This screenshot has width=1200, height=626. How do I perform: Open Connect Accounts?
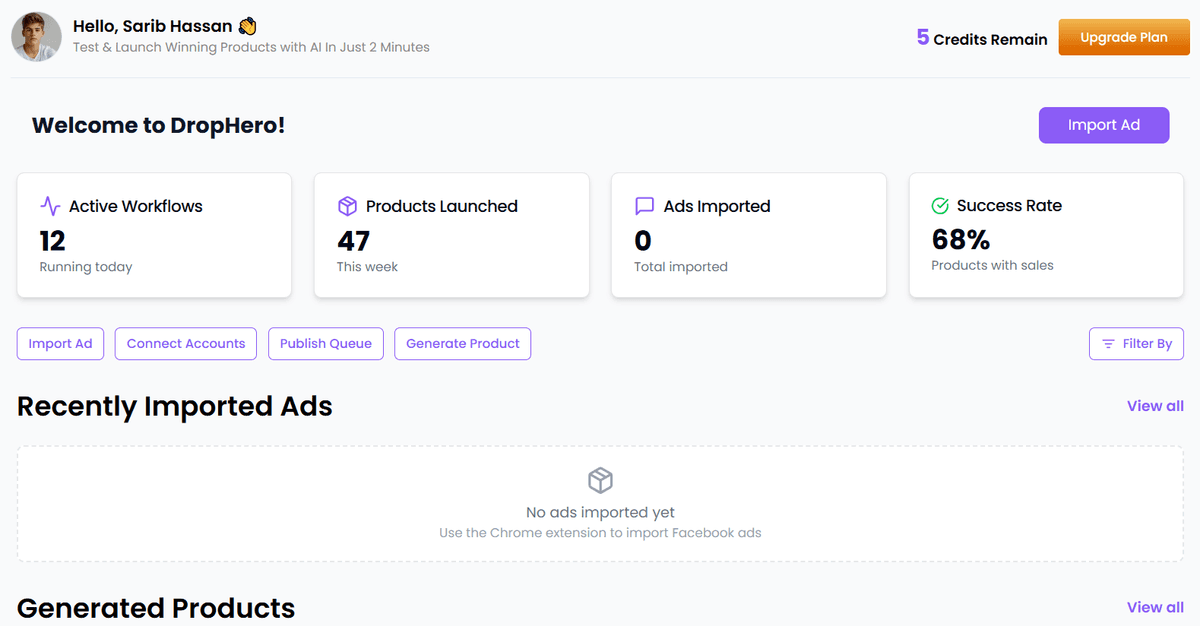tap(186, 344)
